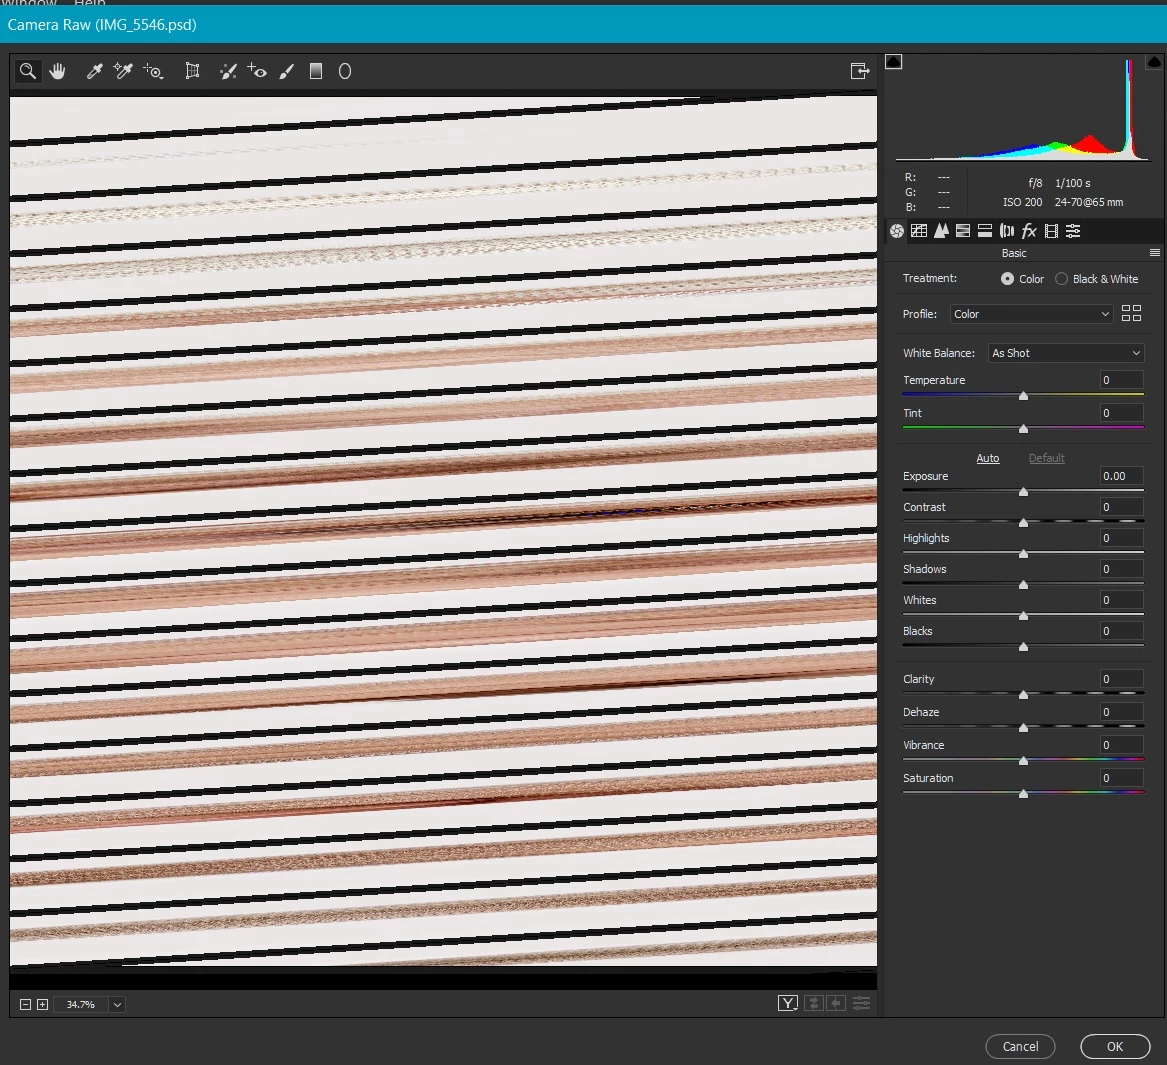Open the Detail panel tab
The height and width of the screenshot is (1065, 1167).
pyautogui.click(x=941, y=231)
